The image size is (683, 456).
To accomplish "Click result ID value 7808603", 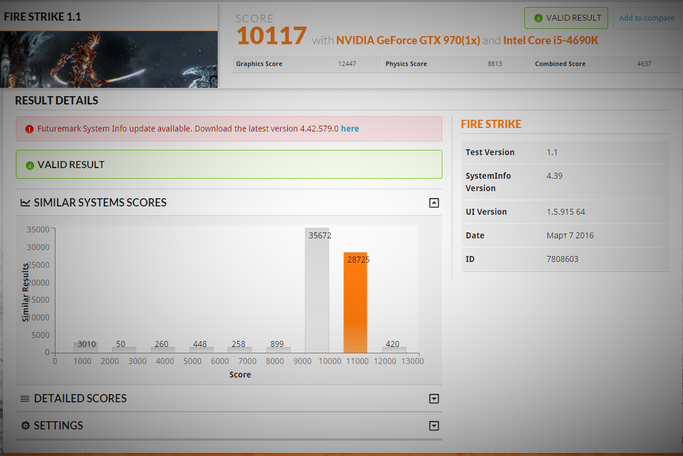I will click(x=562, y=259).
